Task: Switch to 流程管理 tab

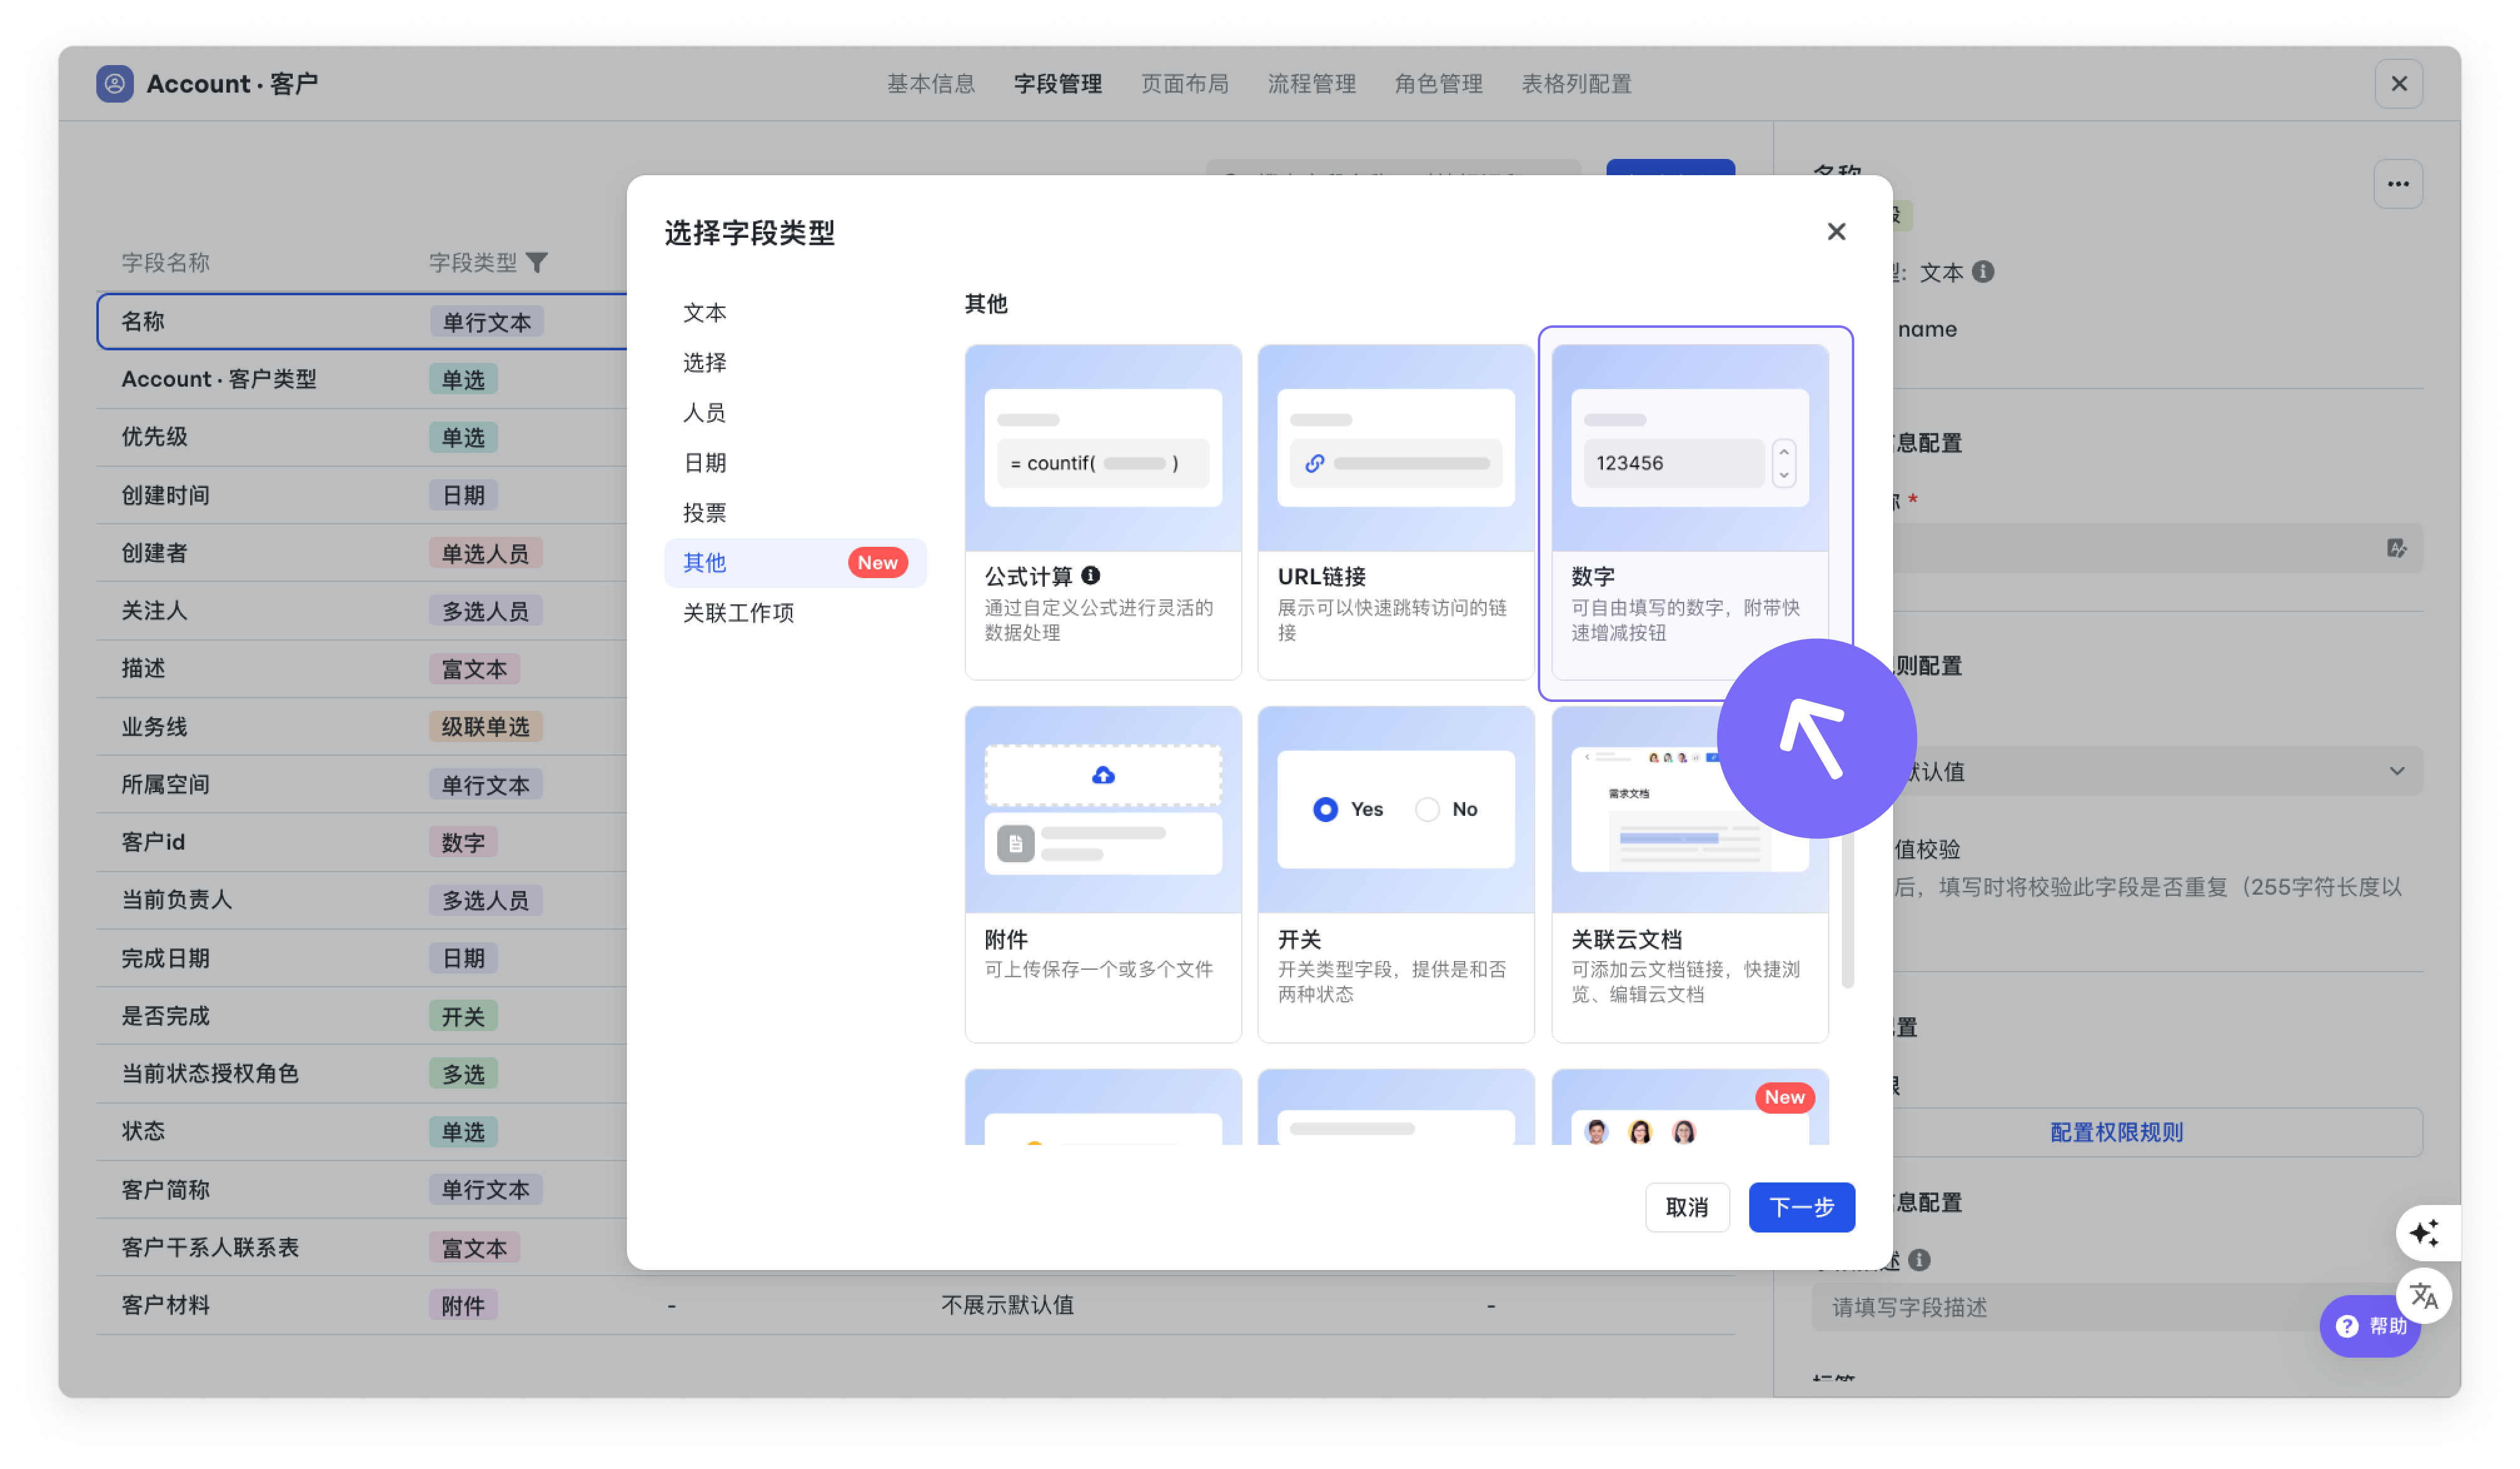Action: 1312,84
